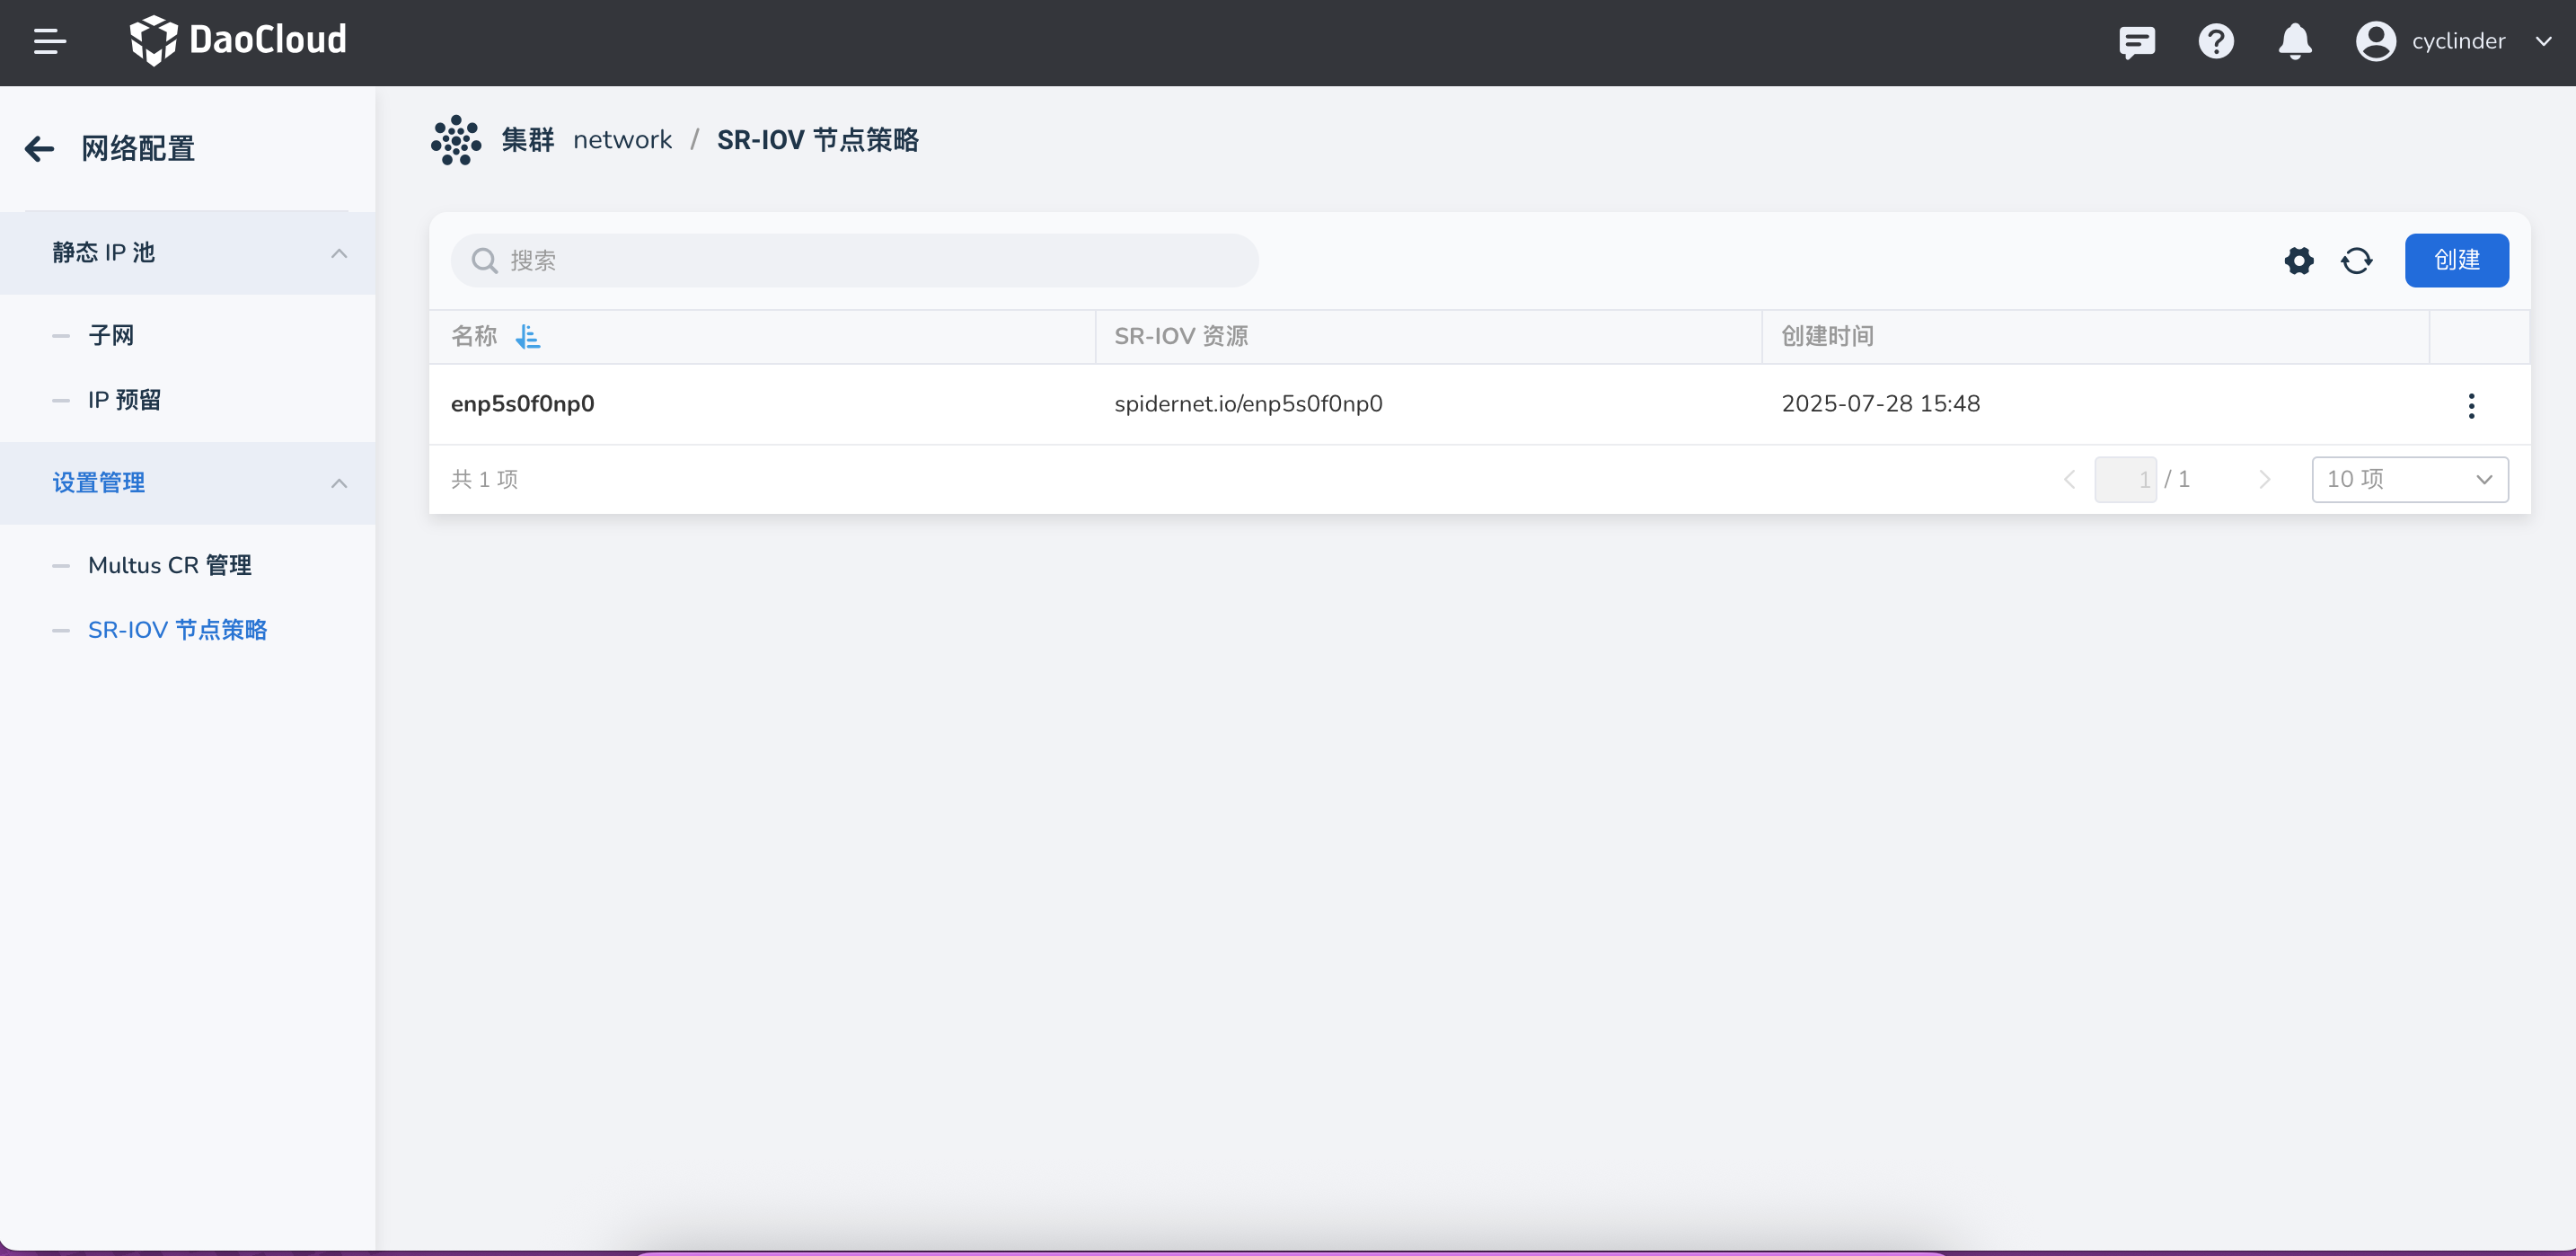The height and width of the screenshot is (1256, 2576).
Task: Open the network cluster breadcrumb link
Action: pyautogui.click(x=622, y=139)
